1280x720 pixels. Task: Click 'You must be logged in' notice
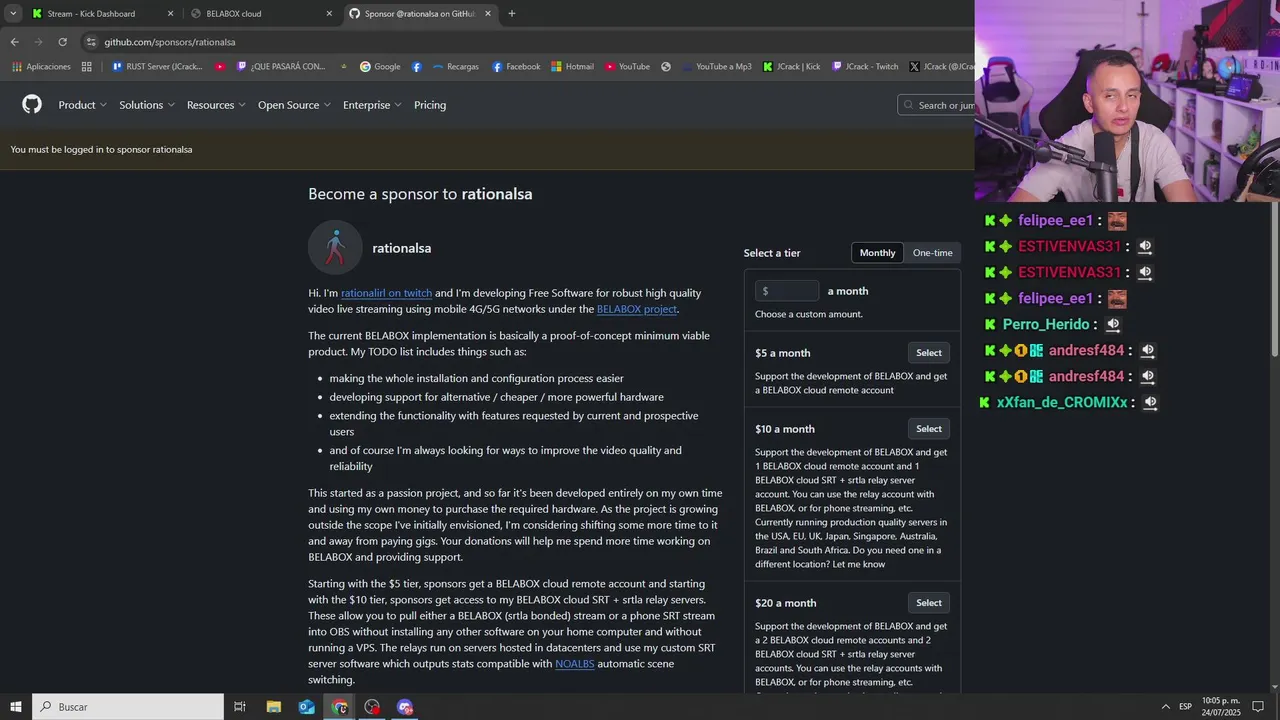coord(101,149)
